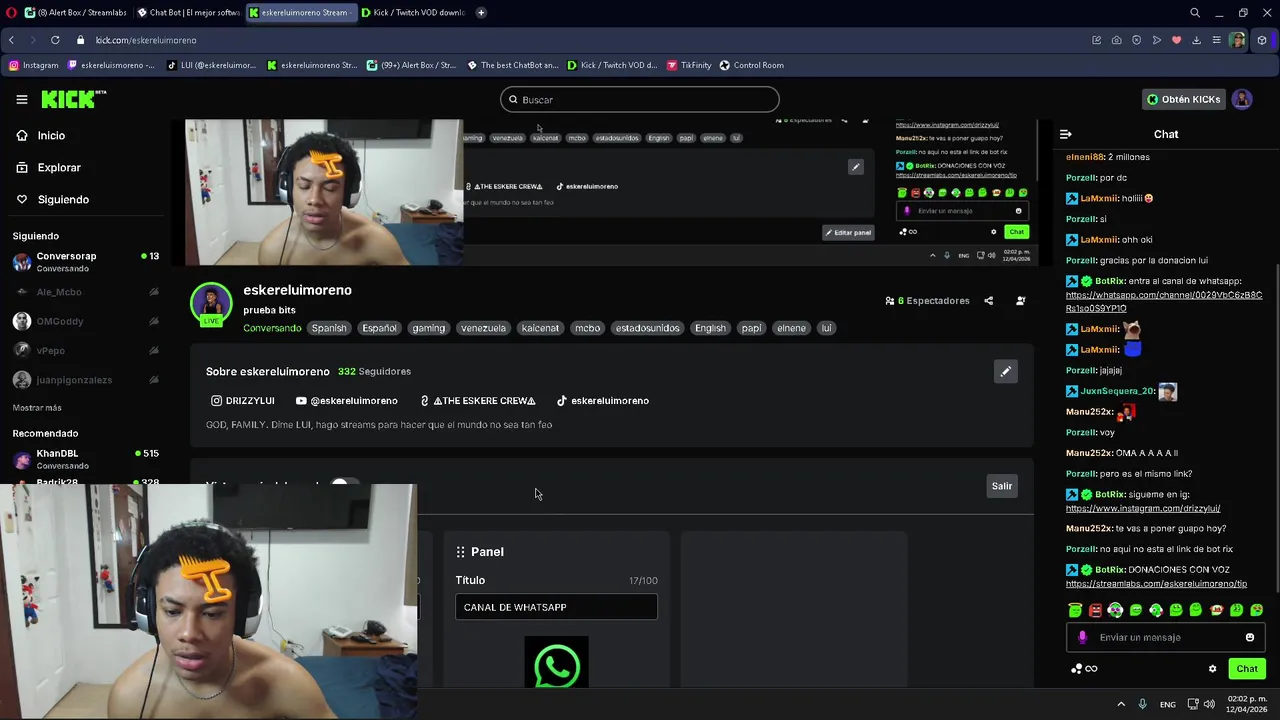Open the follow user icon beside share
Image resolution: width=1280 pixels, height=720 pixels.
[x=1021, y=301]
